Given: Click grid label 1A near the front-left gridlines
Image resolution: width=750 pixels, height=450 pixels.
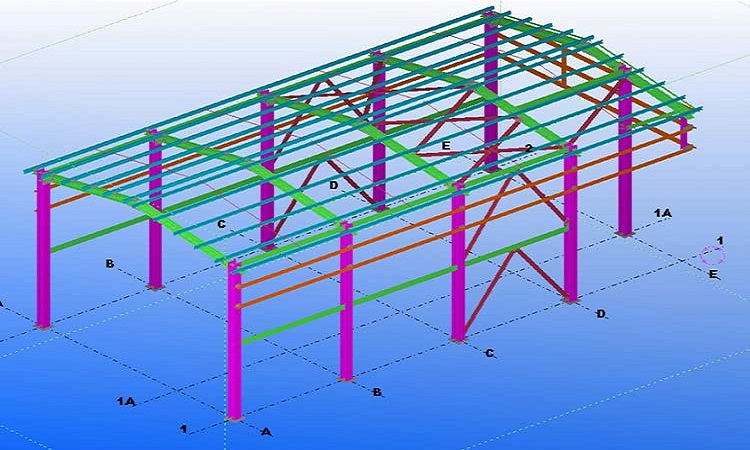Looking at the screenshot, I should [126, 400].
